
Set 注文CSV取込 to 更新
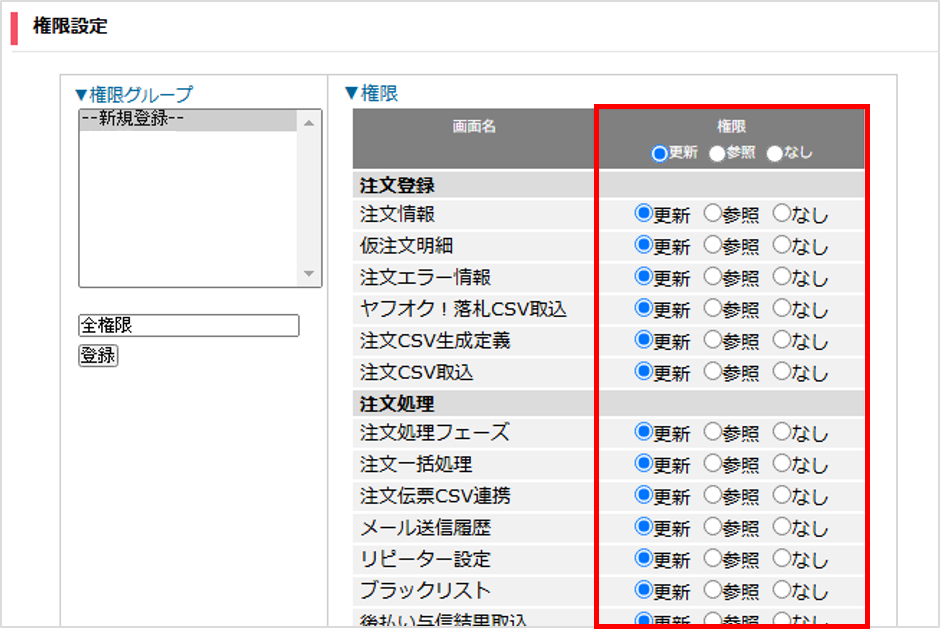tap(643, 372)
